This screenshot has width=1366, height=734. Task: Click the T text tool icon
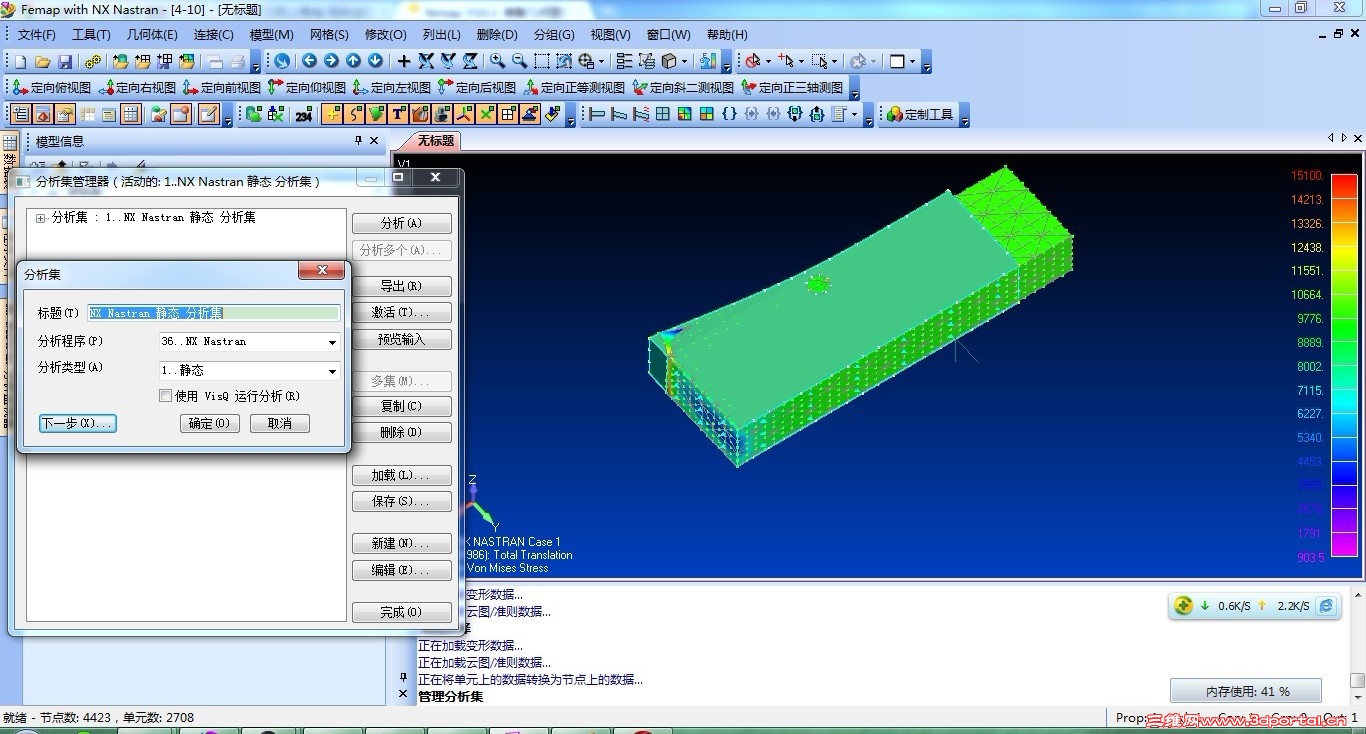point(398,114)
